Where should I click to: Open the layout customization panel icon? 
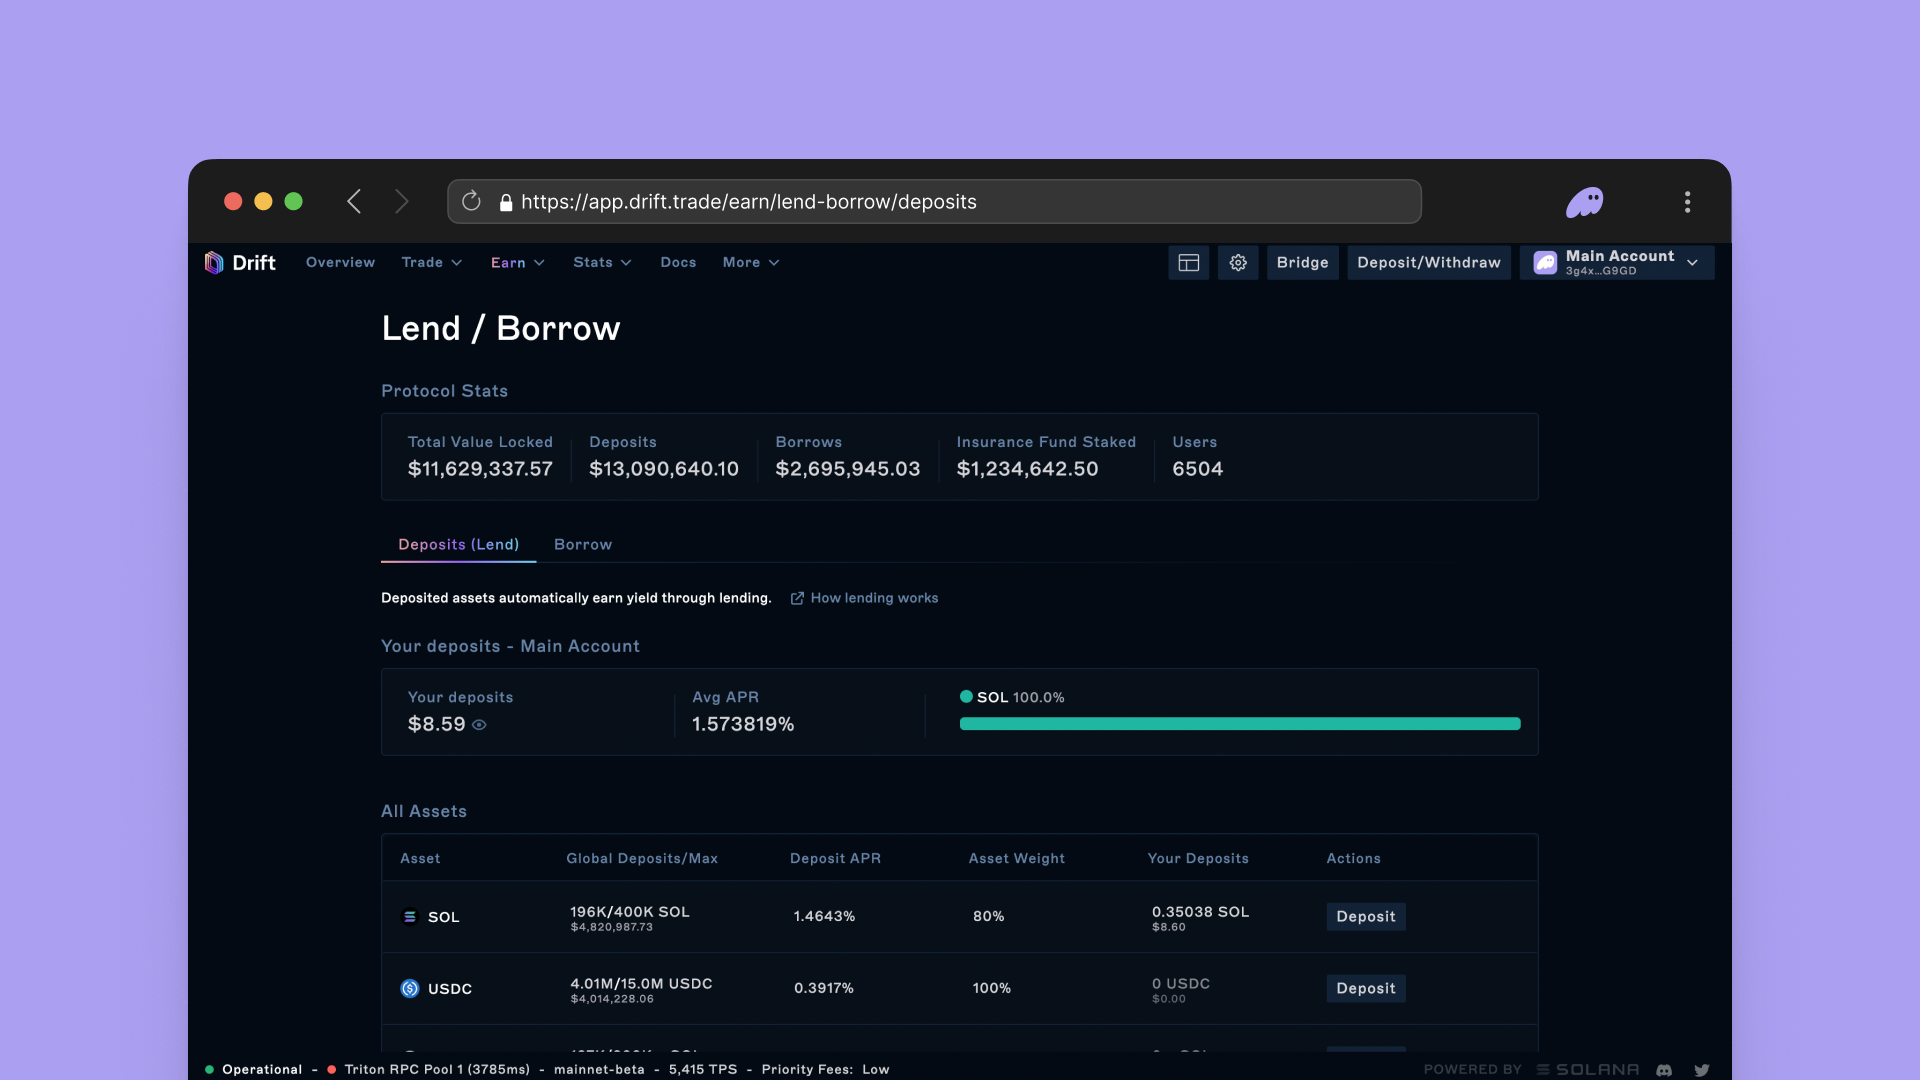(1188, 262)
